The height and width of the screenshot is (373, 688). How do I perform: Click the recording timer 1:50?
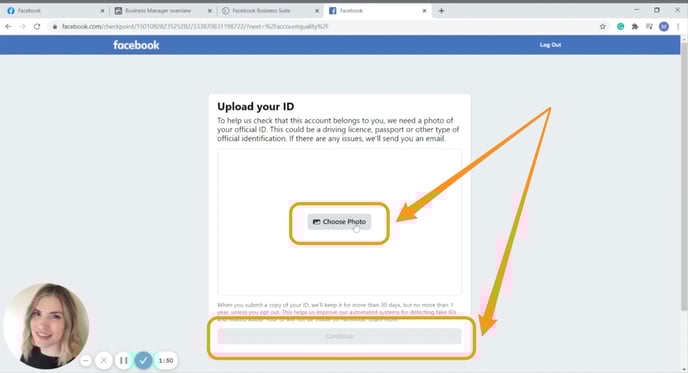[166, 360]
